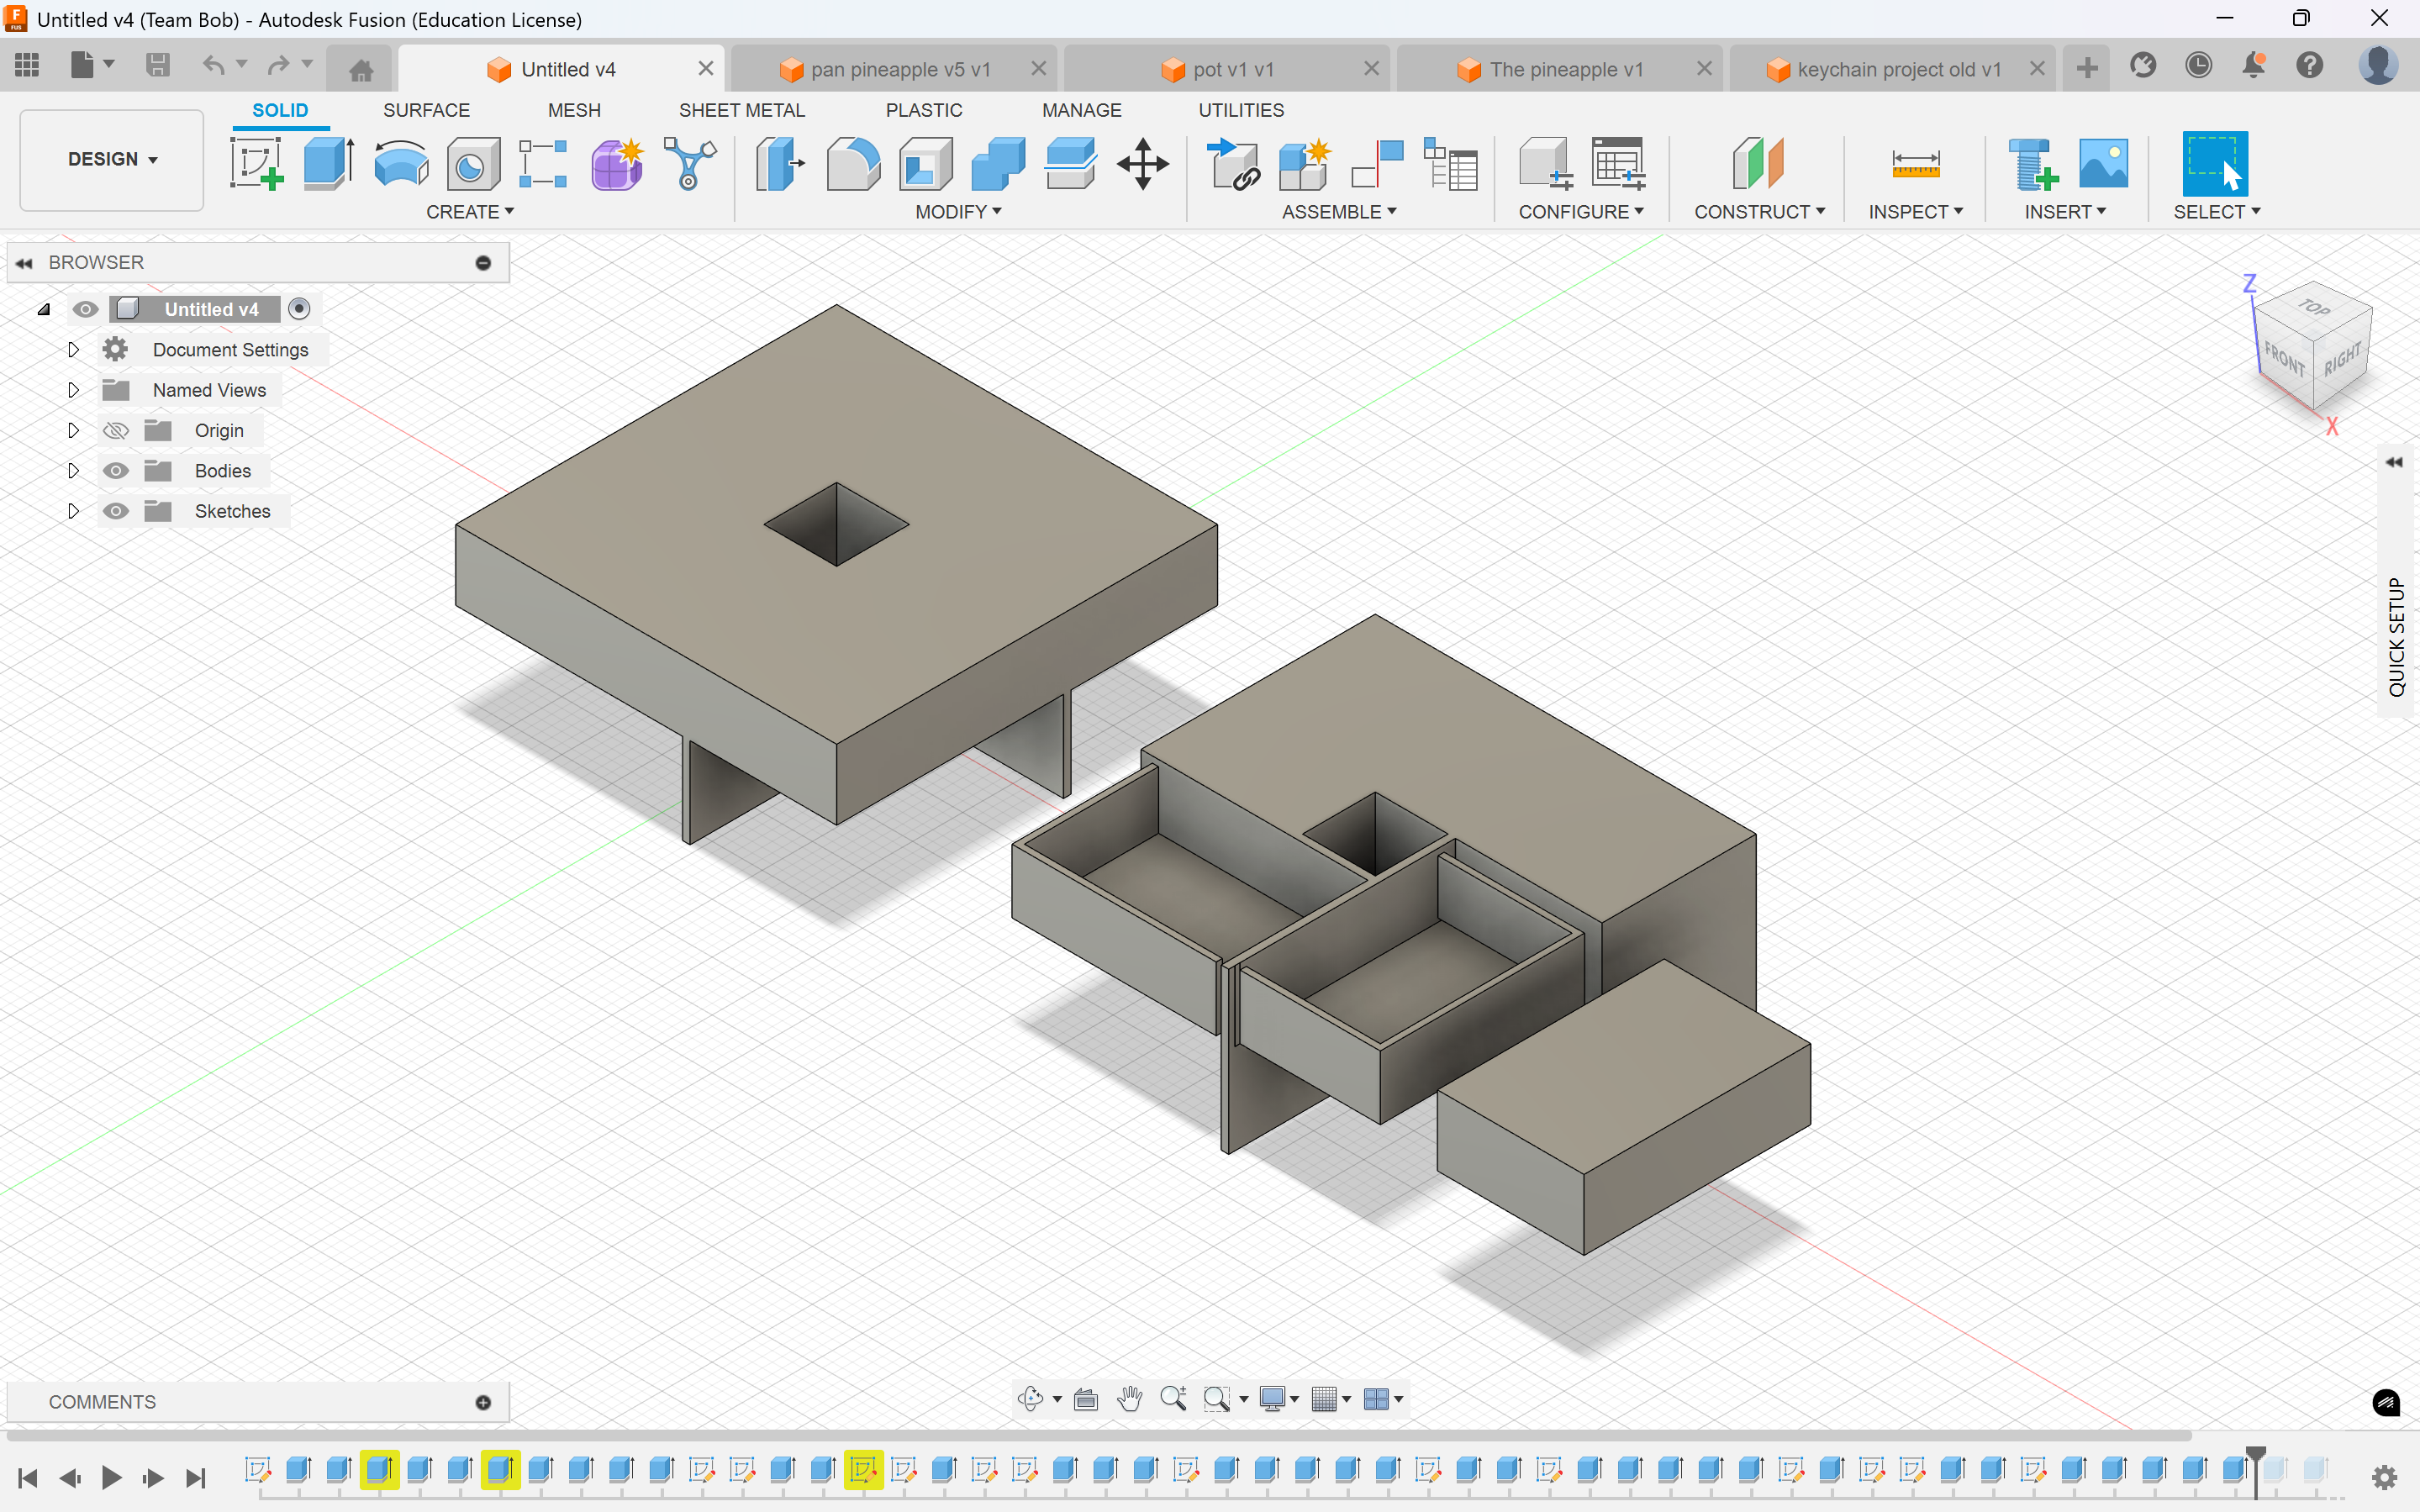Viewport: 2420px width, 1512px height.
Task: Open the Configure Table icon
Action: [1618, 164]
